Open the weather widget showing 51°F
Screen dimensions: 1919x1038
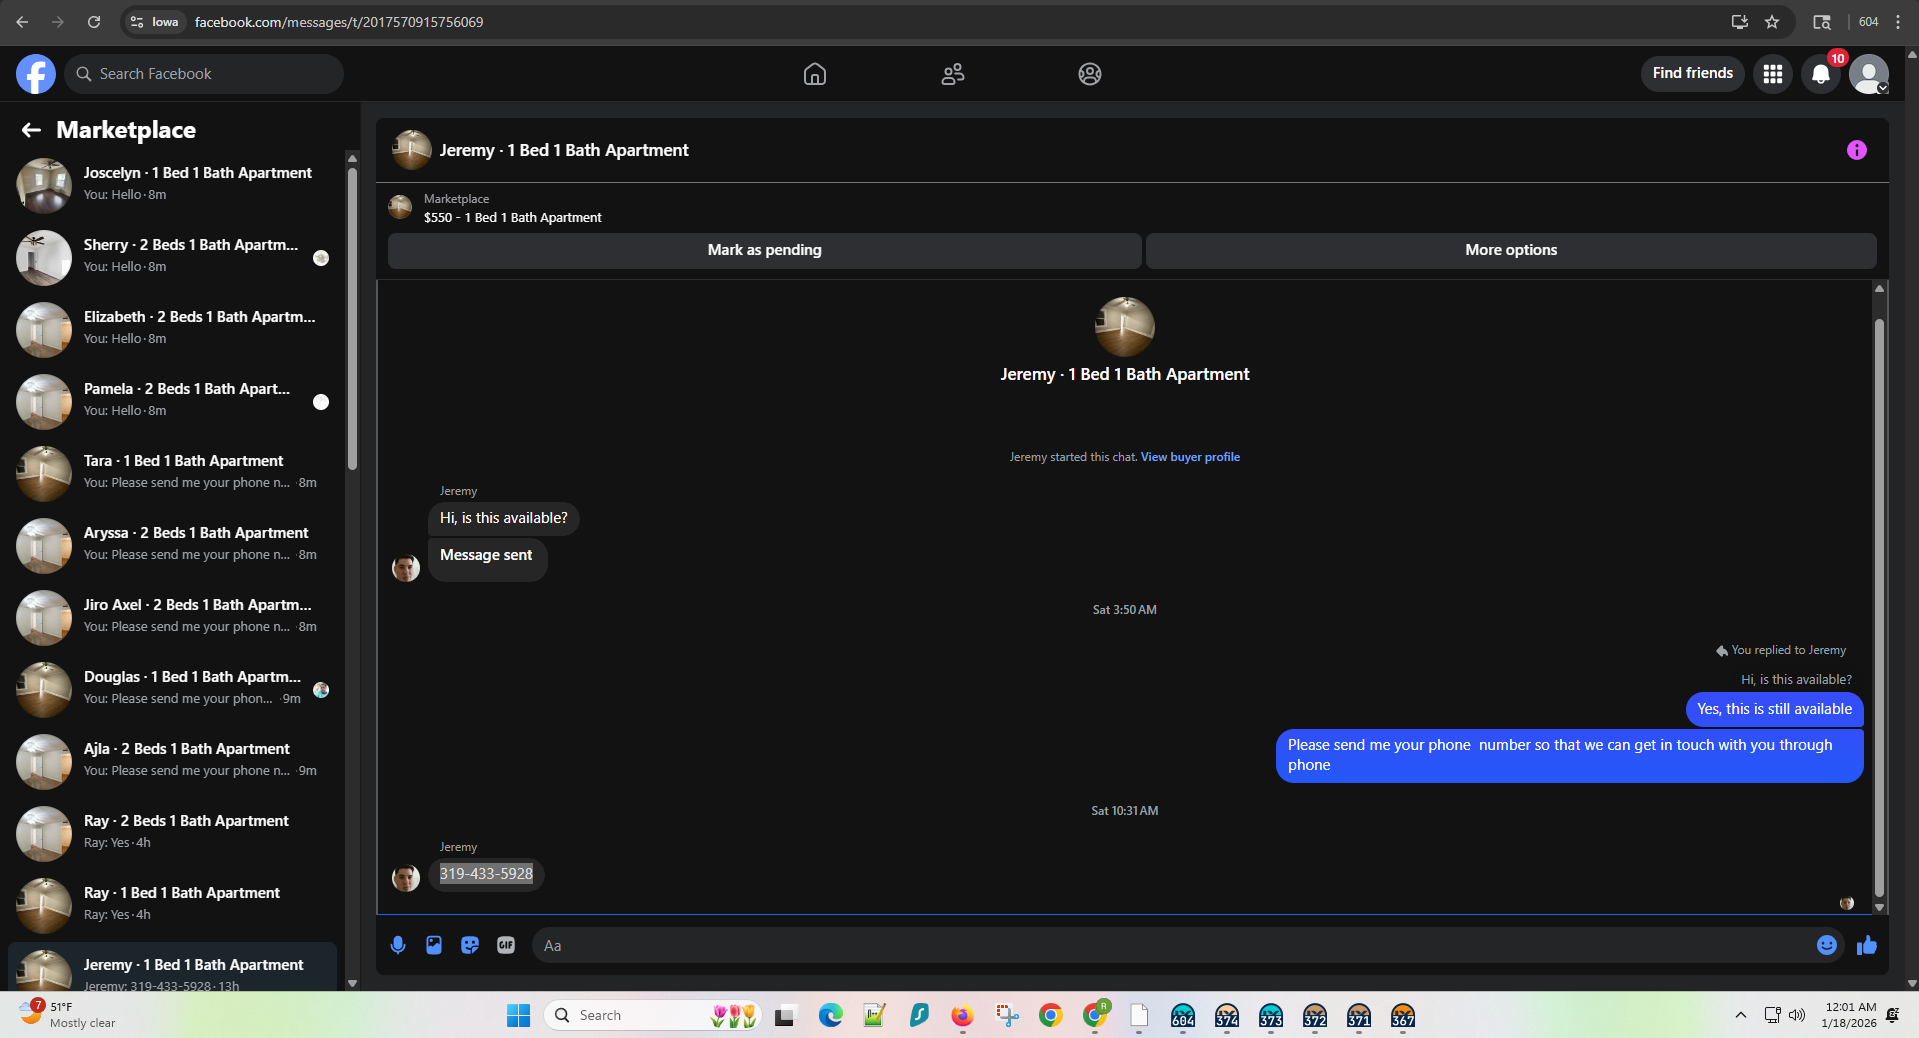pyautogui.click(x=67, y=1014)
